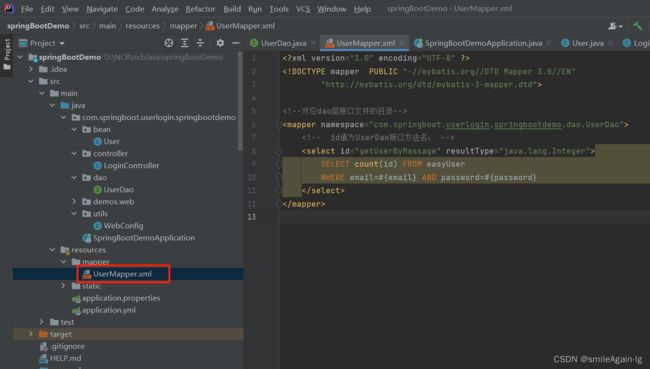Viewport: 650px width, 369px height.
Task: Open the Project panel settings gear
Action: [220, 43]
